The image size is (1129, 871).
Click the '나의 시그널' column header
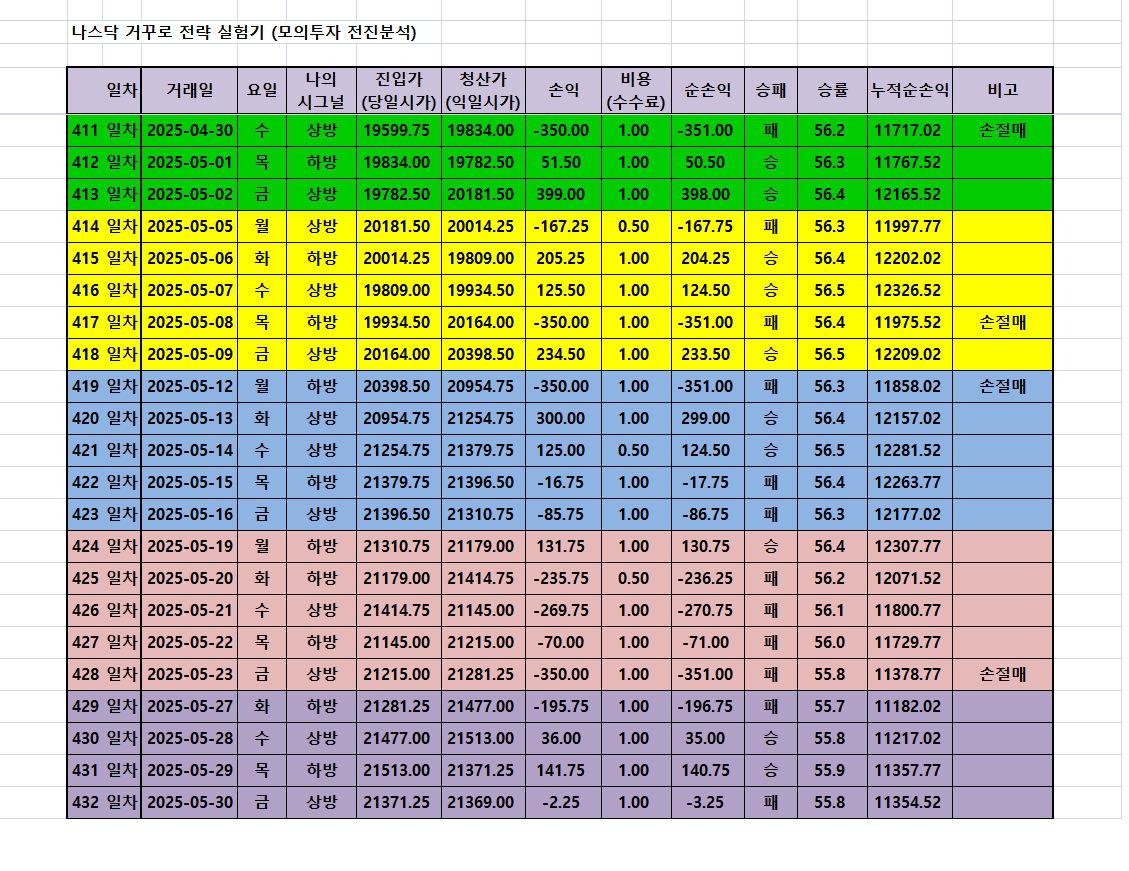[321, 91]
